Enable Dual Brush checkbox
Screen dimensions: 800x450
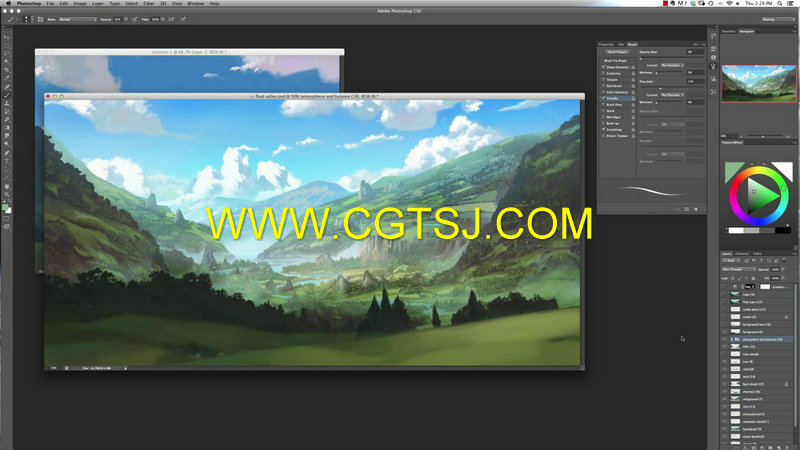[604, 86]
